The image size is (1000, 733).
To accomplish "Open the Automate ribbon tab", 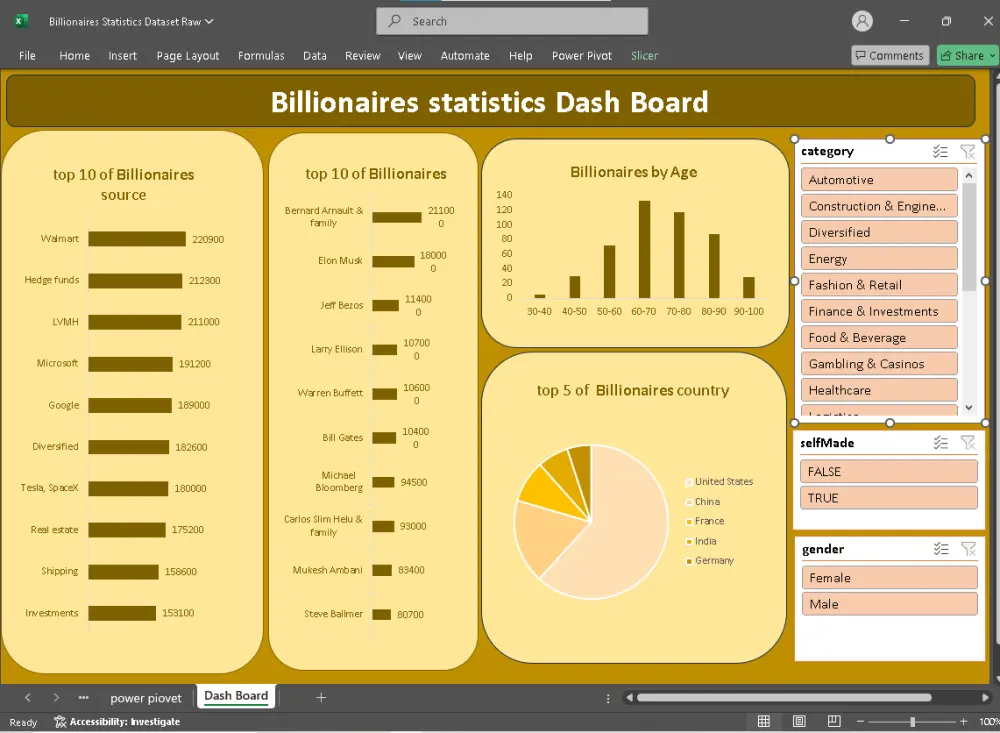I will 465,56.
